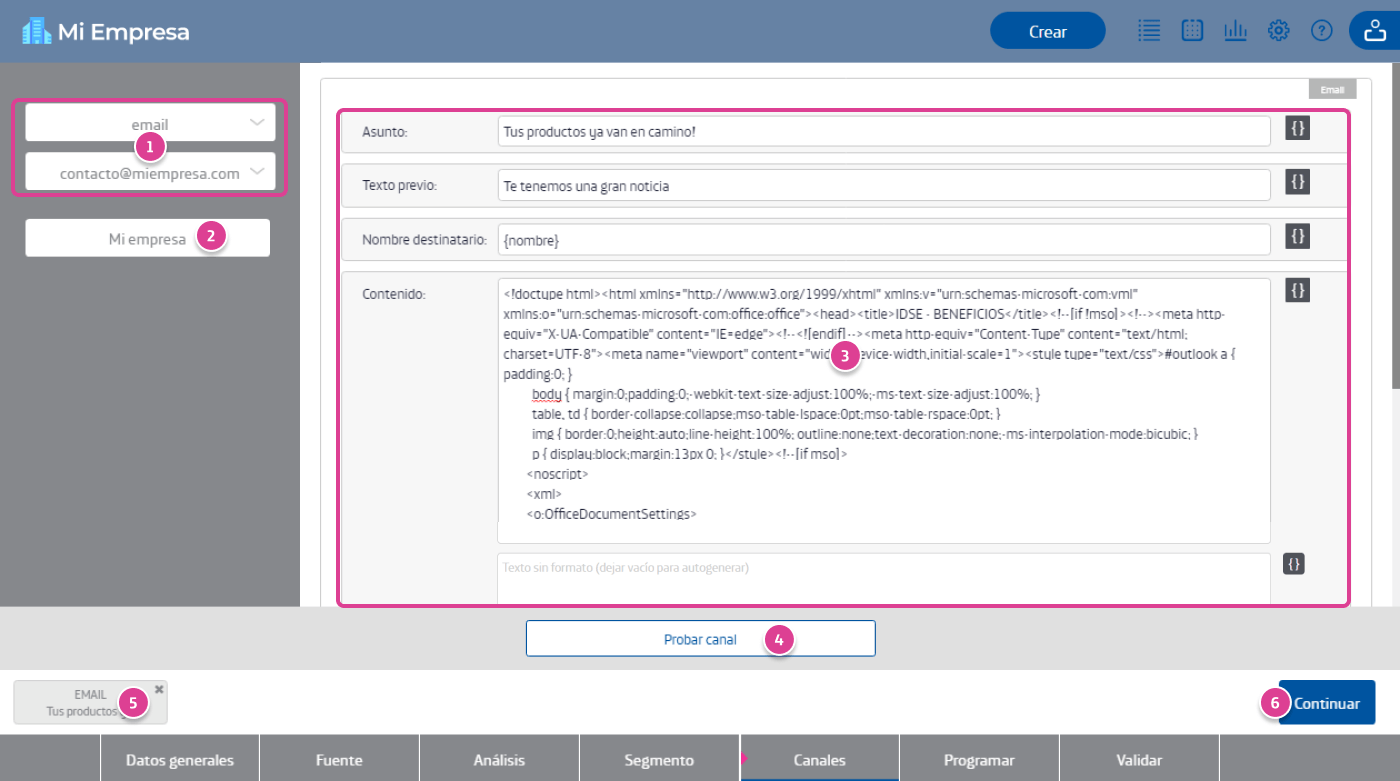Click the Texto previo input field

tap(884, 184)
